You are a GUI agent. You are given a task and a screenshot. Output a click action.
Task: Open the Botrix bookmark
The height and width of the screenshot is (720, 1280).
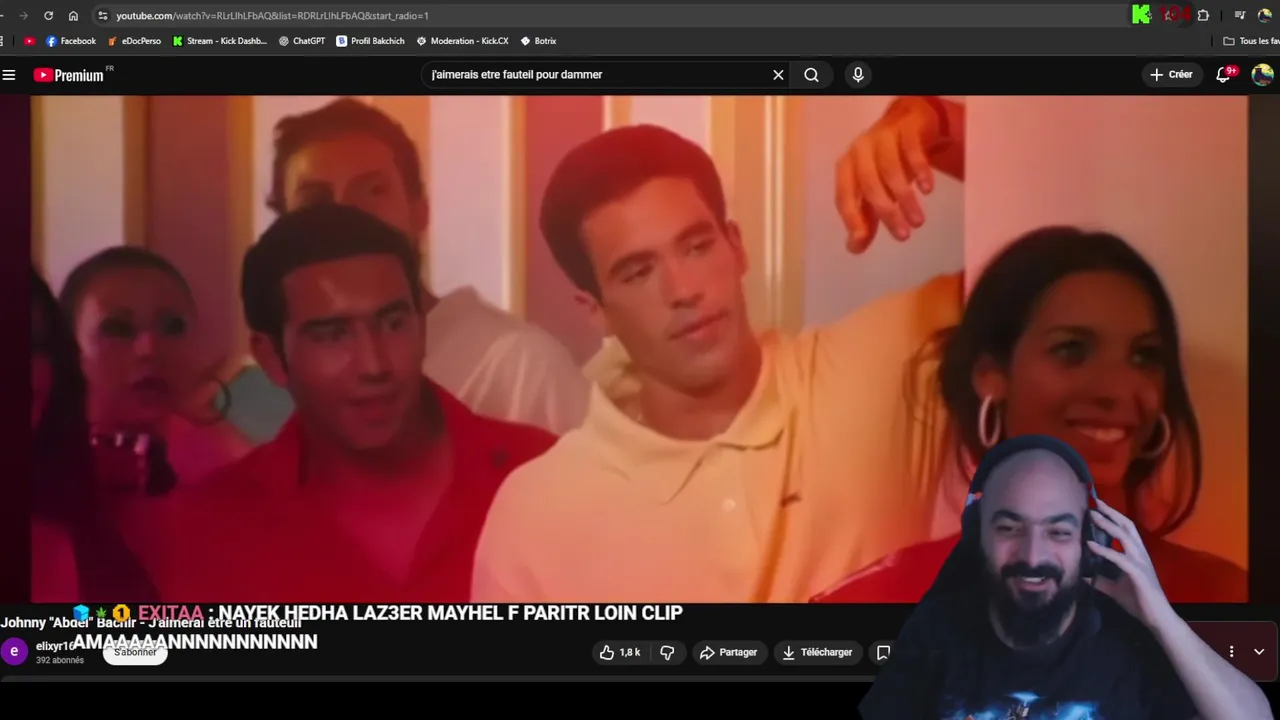coord(538,41)
